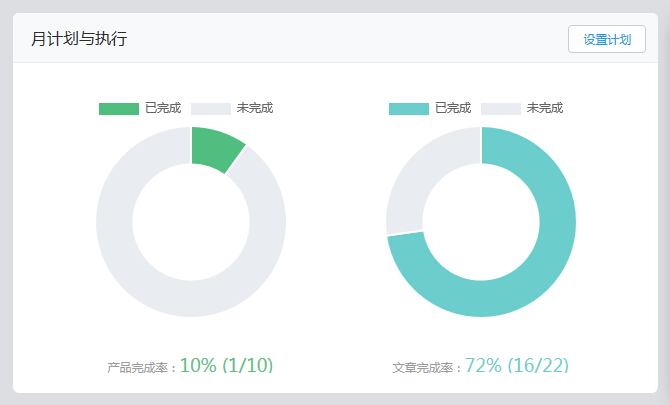Image resolution: width=670 pixels, height=405 pixels.
Task: Click the 产品完成率 label
Action: click(142, 368)
